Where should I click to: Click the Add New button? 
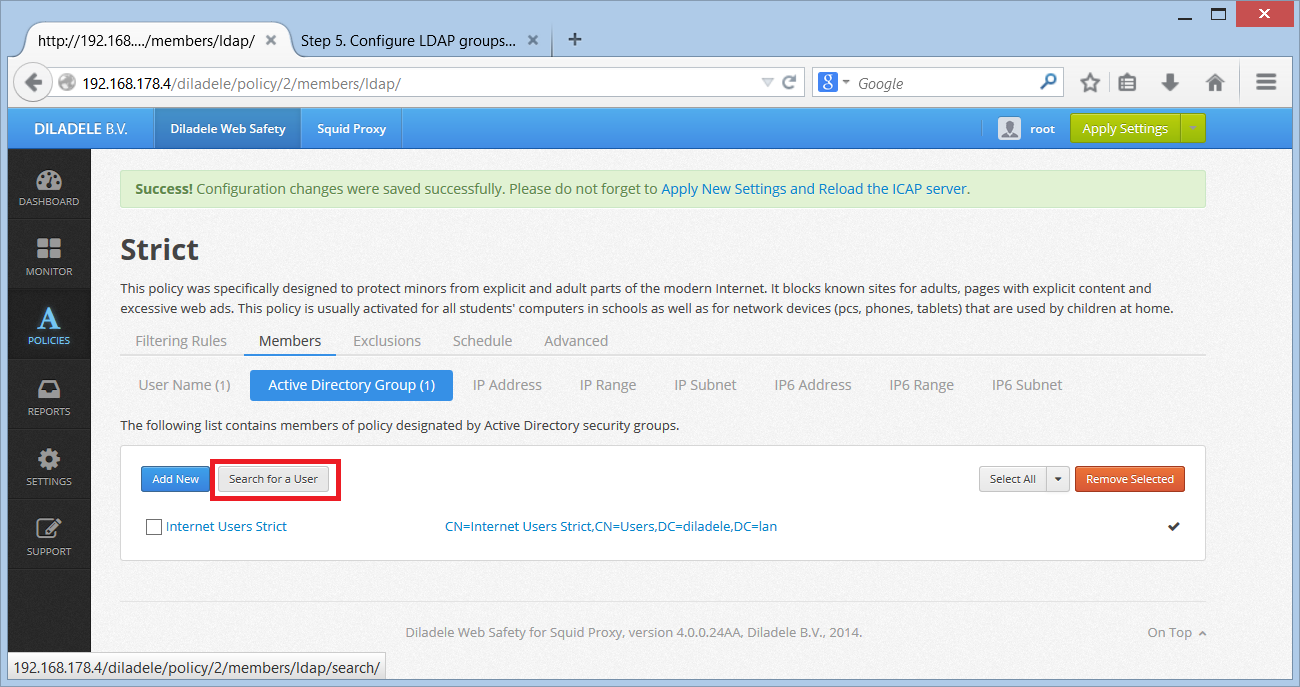tap(175, 479)
